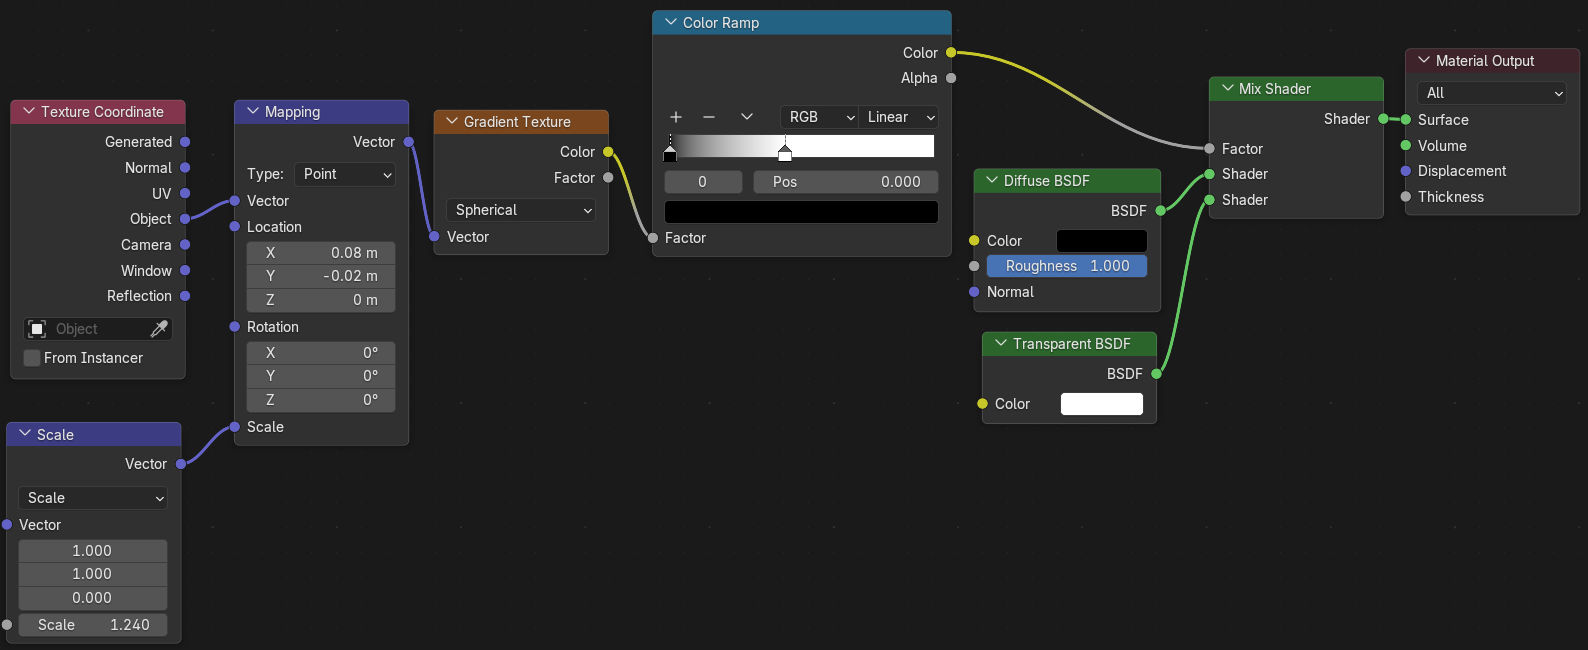The image size is (1588, 650).
Task: Click the Color Ramp add stop plus icon
Action: (676, 117)
